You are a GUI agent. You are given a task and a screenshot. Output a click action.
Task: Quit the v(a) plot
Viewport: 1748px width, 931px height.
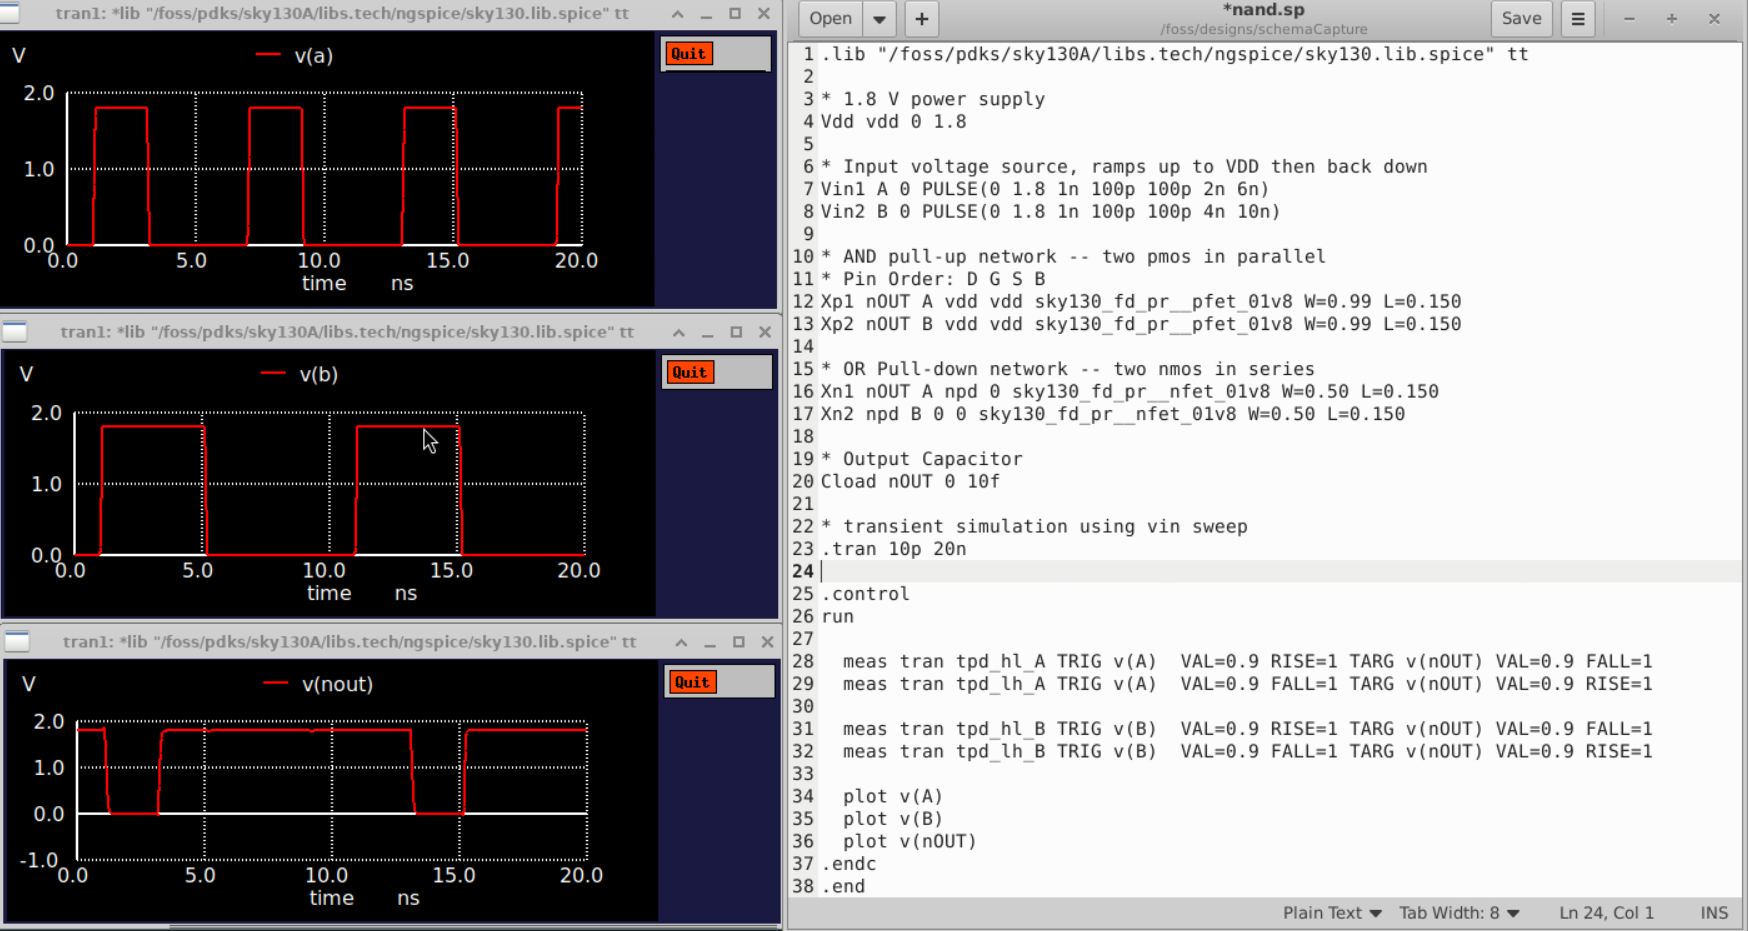[688, 54]
